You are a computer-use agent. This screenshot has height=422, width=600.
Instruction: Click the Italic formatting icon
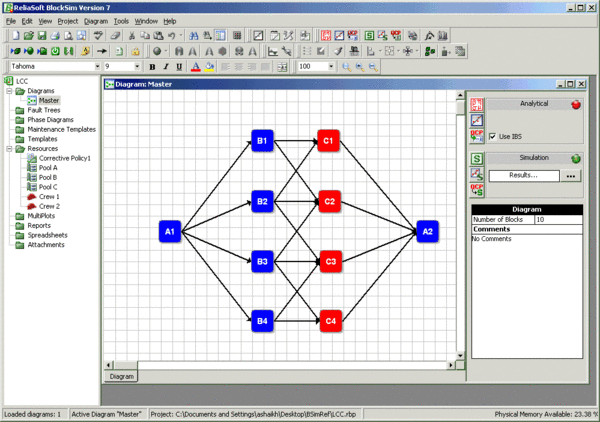[167, 67]
